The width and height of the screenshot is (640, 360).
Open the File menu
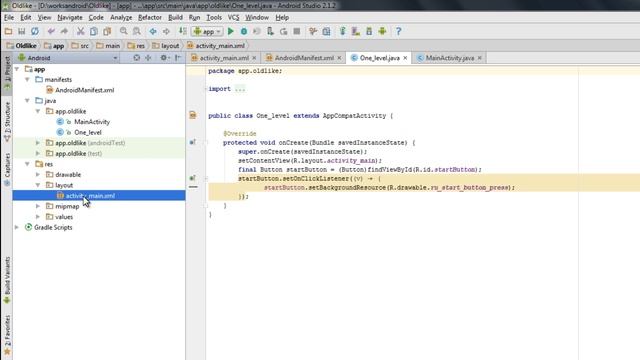pyautogui.click(x=9, y=18)
